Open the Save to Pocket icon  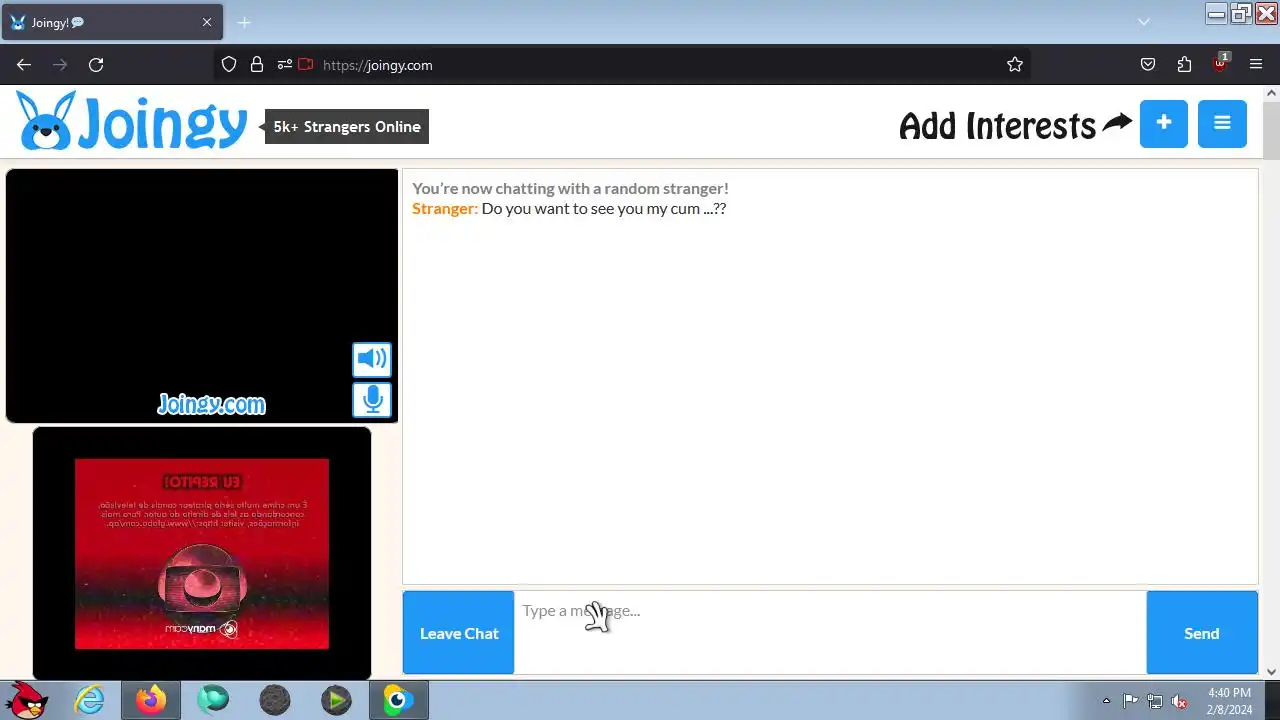click(x=1148, y=65)
